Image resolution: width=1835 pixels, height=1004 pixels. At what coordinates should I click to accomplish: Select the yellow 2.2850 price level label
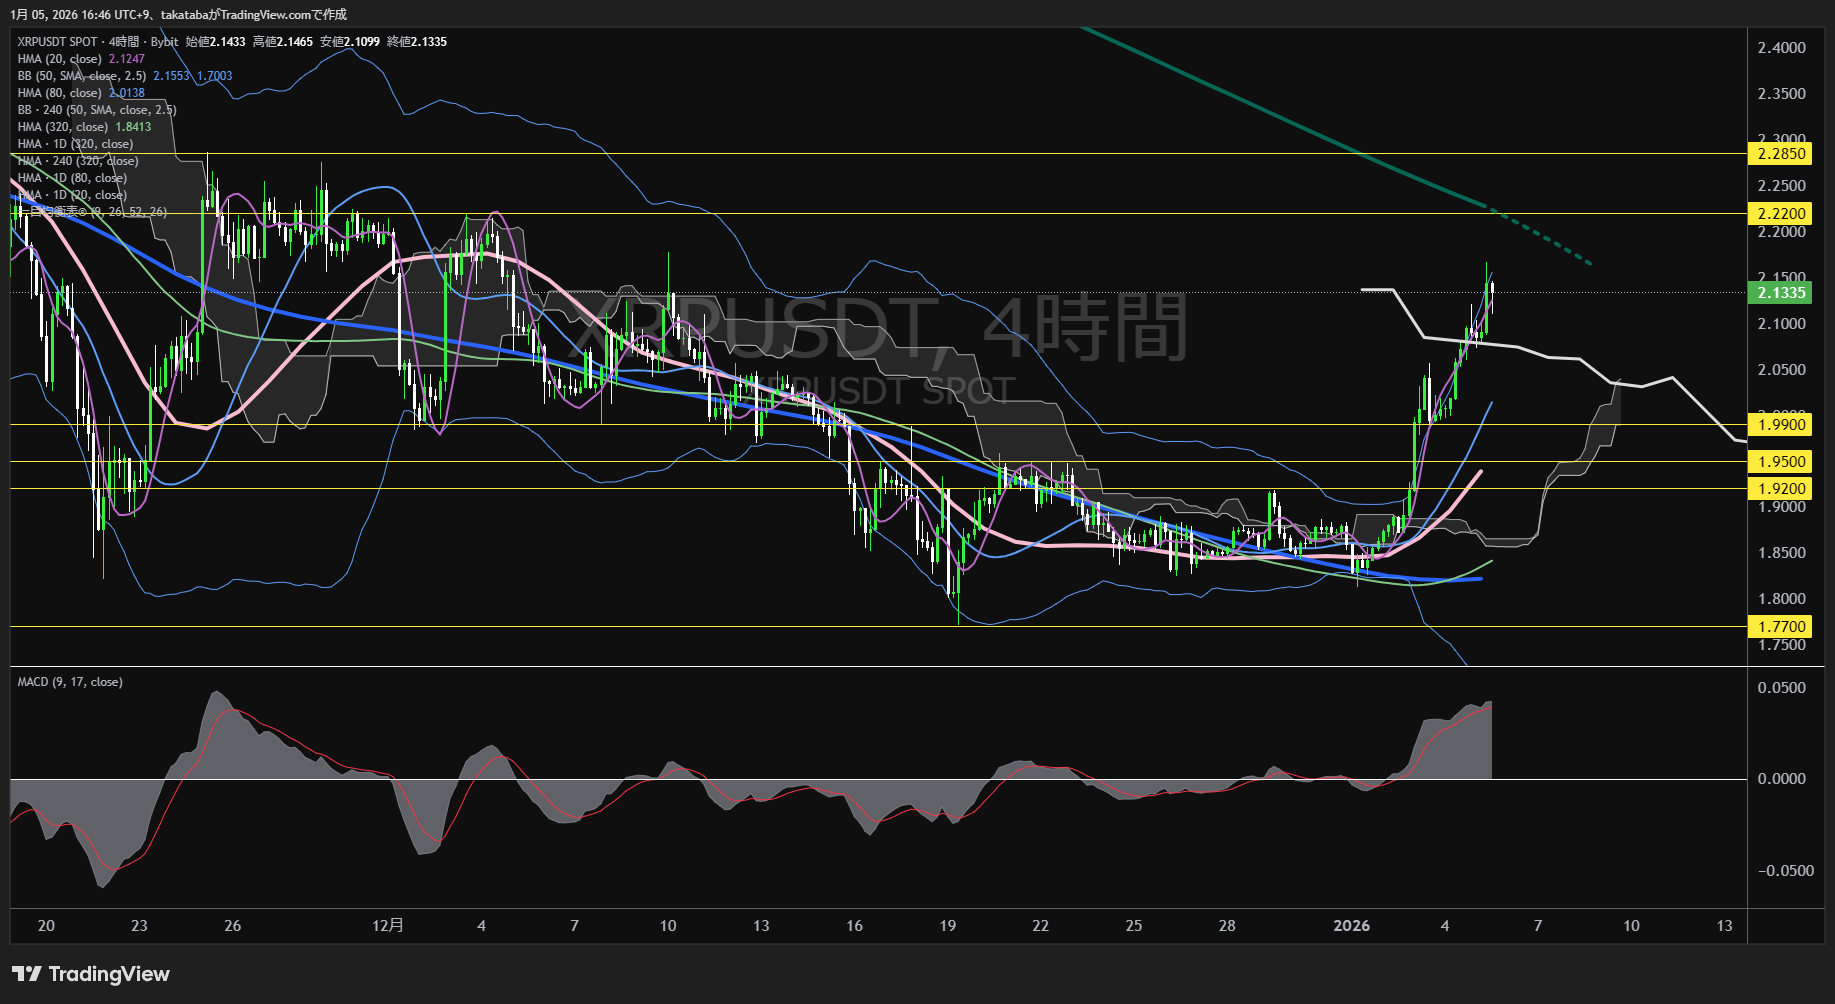pyautogui.click(x=1783, y=154)
